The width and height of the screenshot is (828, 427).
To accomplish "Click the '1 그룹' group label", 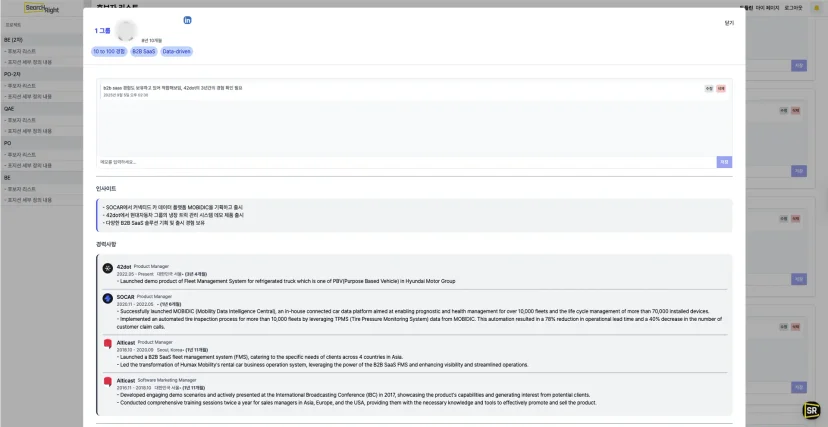I will [102, 31].
